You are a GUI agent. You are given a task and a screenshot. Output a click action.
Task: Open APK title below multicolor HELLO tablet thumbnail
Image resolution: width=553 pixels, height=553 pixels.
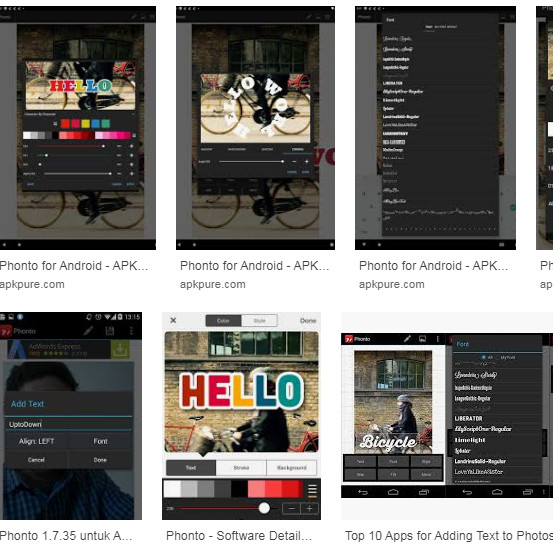[x=74, y=266]
